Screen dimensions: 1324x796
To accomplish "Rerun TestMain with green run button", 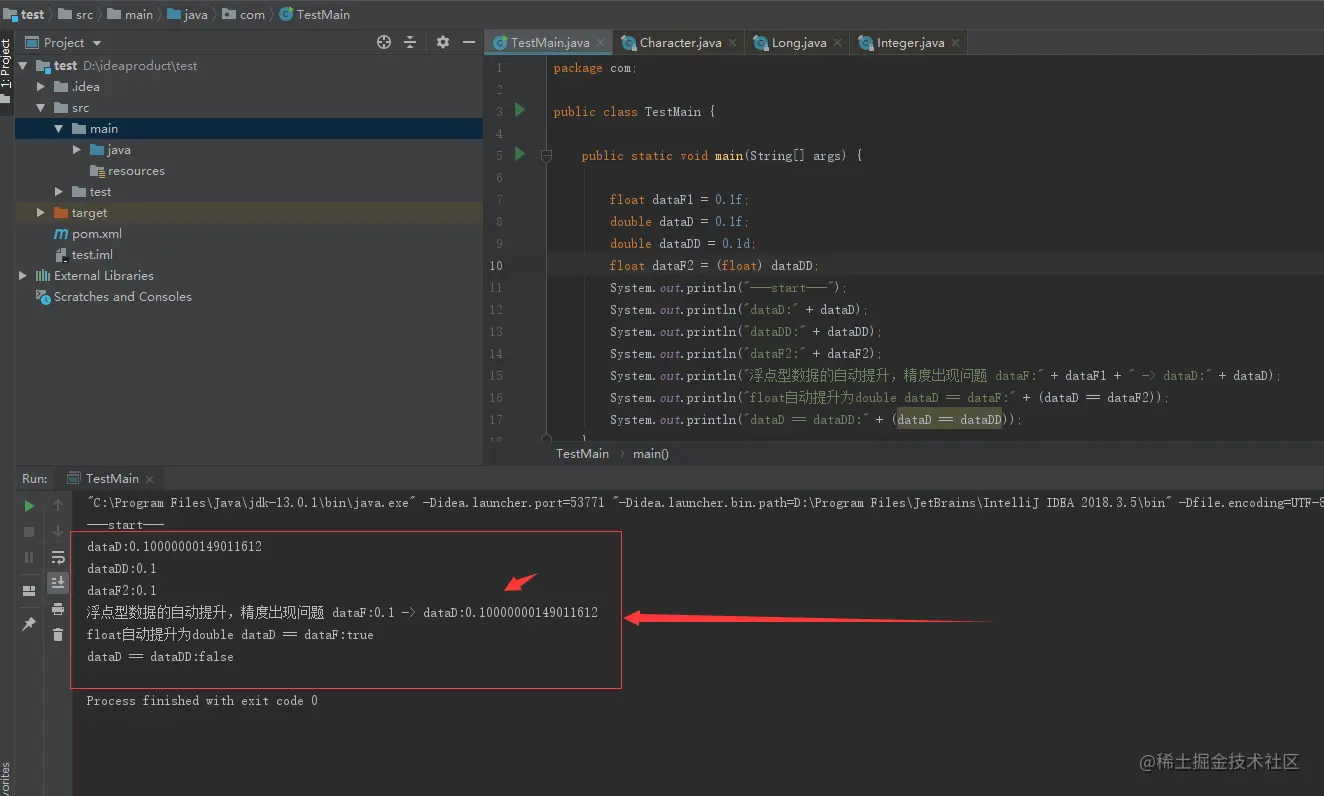I will coord(29,506).
